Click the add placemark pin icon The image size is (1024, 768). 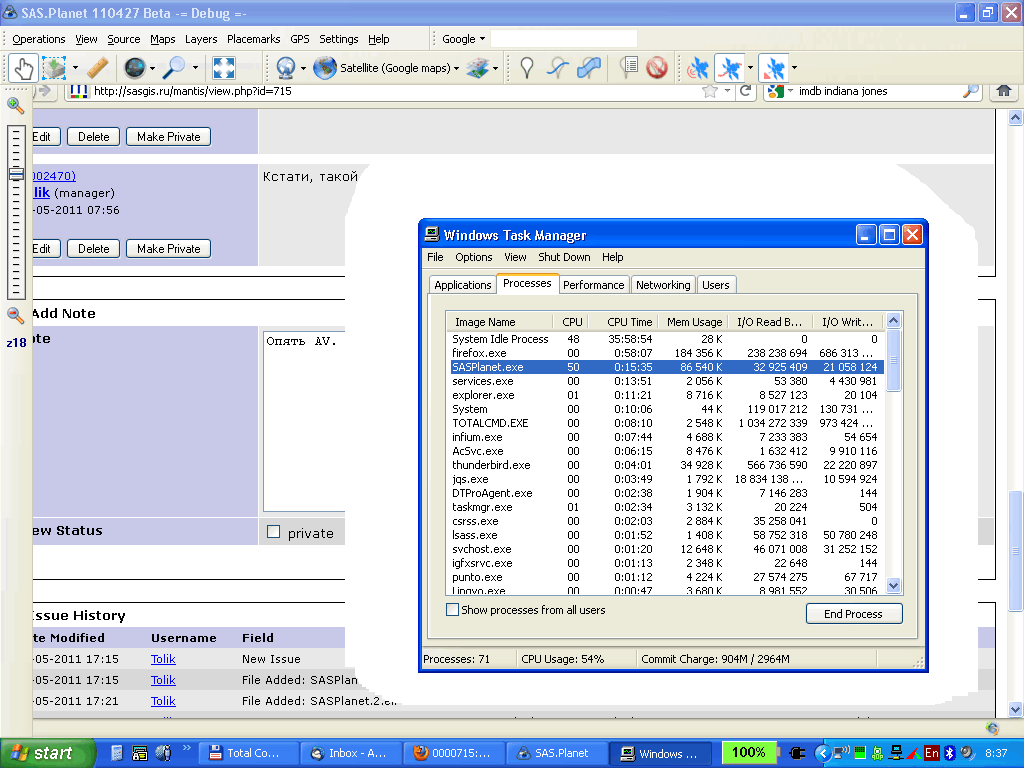click(527, 68)
